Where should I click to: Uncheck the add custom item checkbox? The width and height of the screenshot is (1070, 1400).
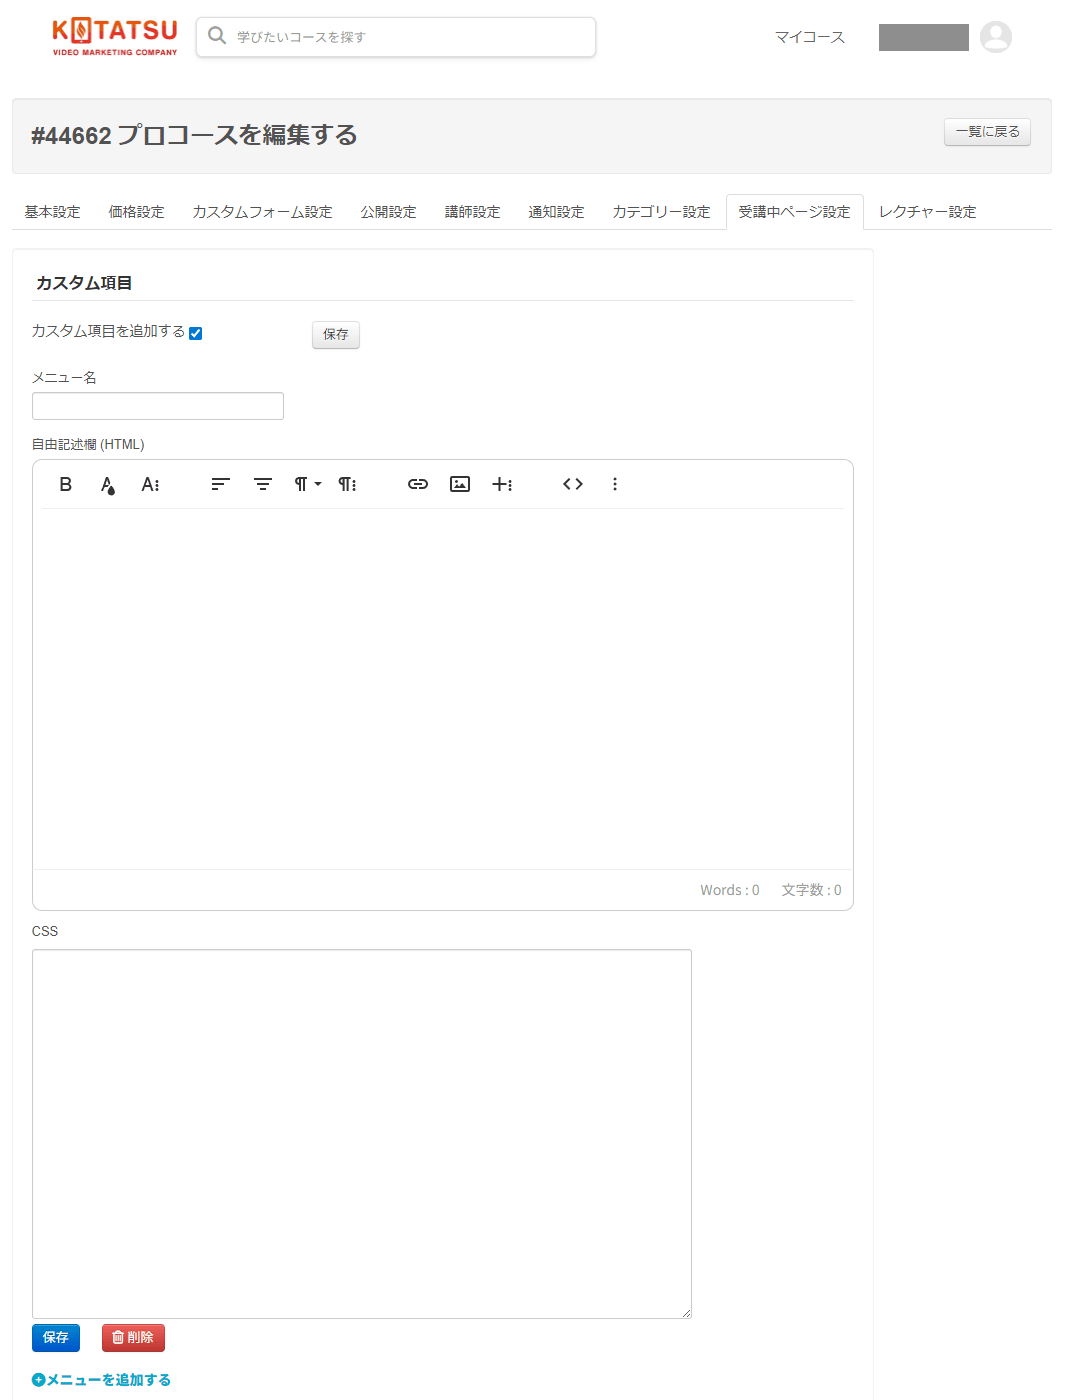(x=196, y=333)
